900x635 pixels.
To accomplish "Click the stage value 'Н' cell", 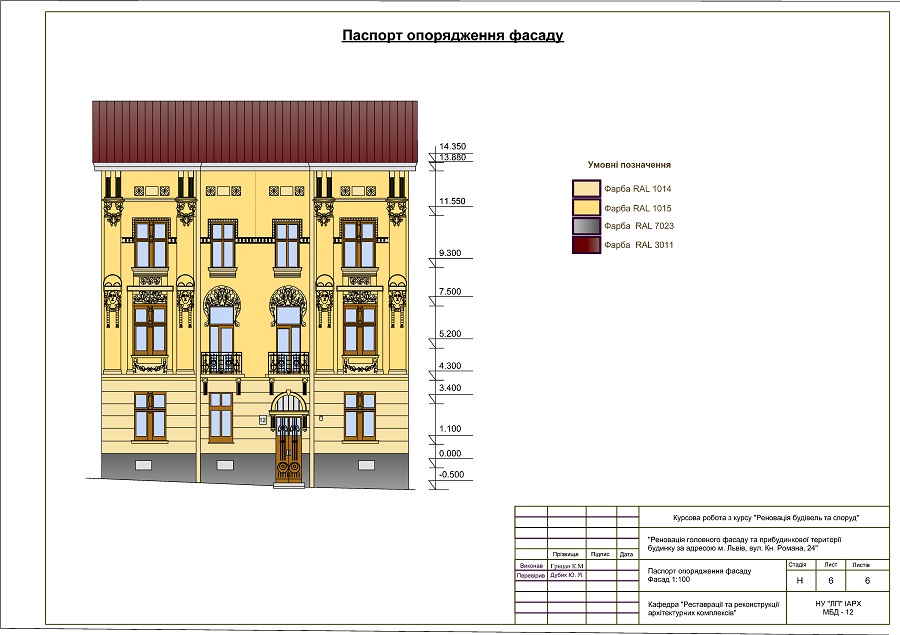I will pos(800,581).
